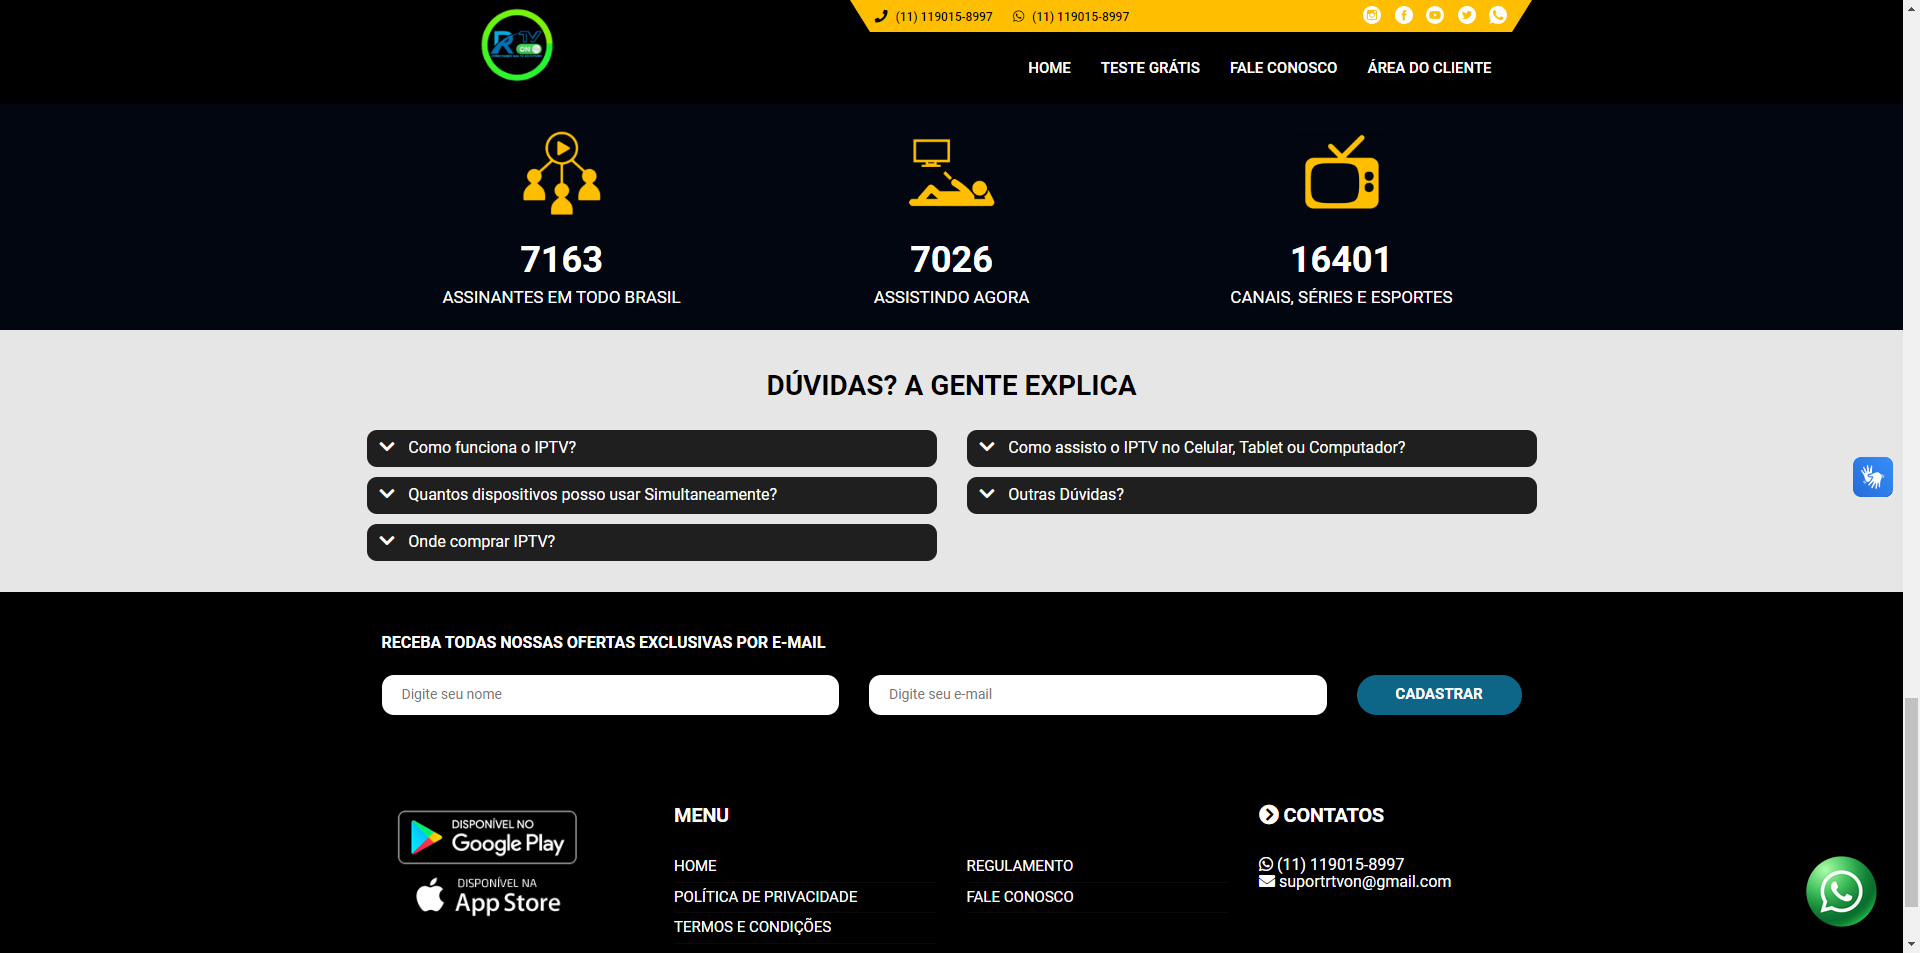Open ÁREA DO CLIENTE in navigation menu
This screenshot has height=953, width=1920.
tap(1429, 68)
